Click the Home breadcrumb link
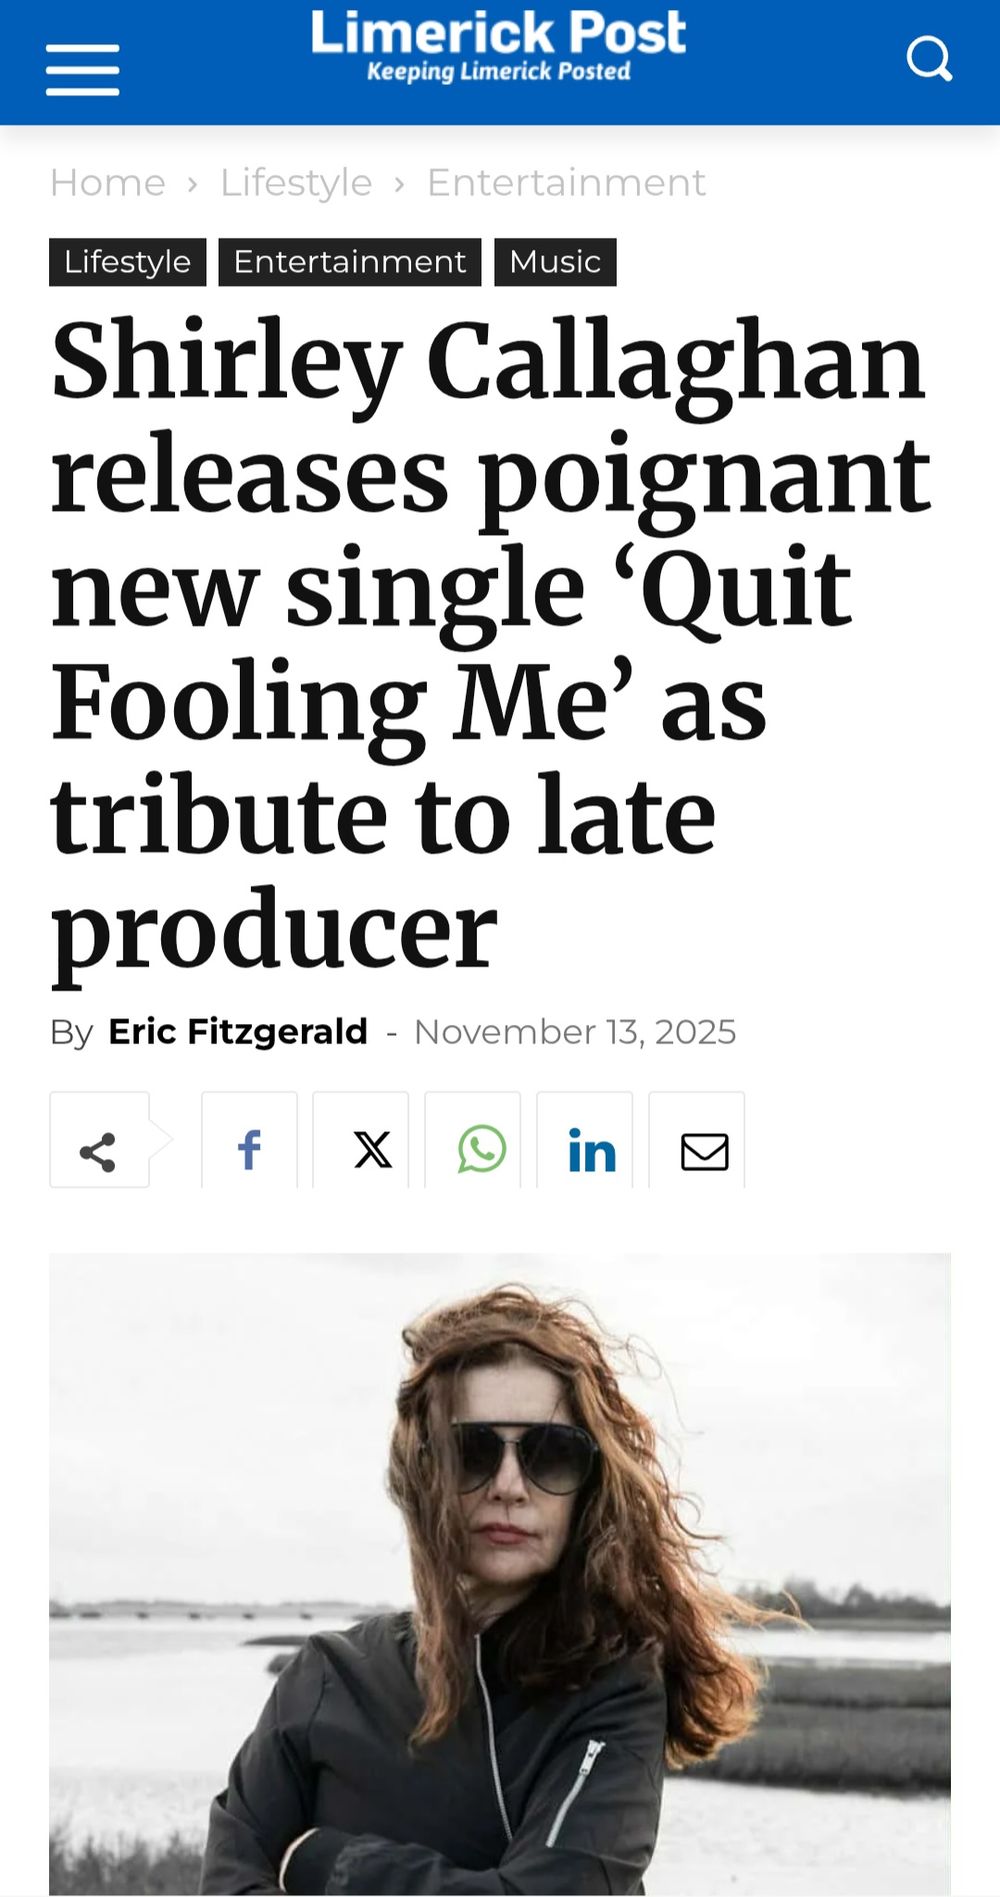 [107, 182]
